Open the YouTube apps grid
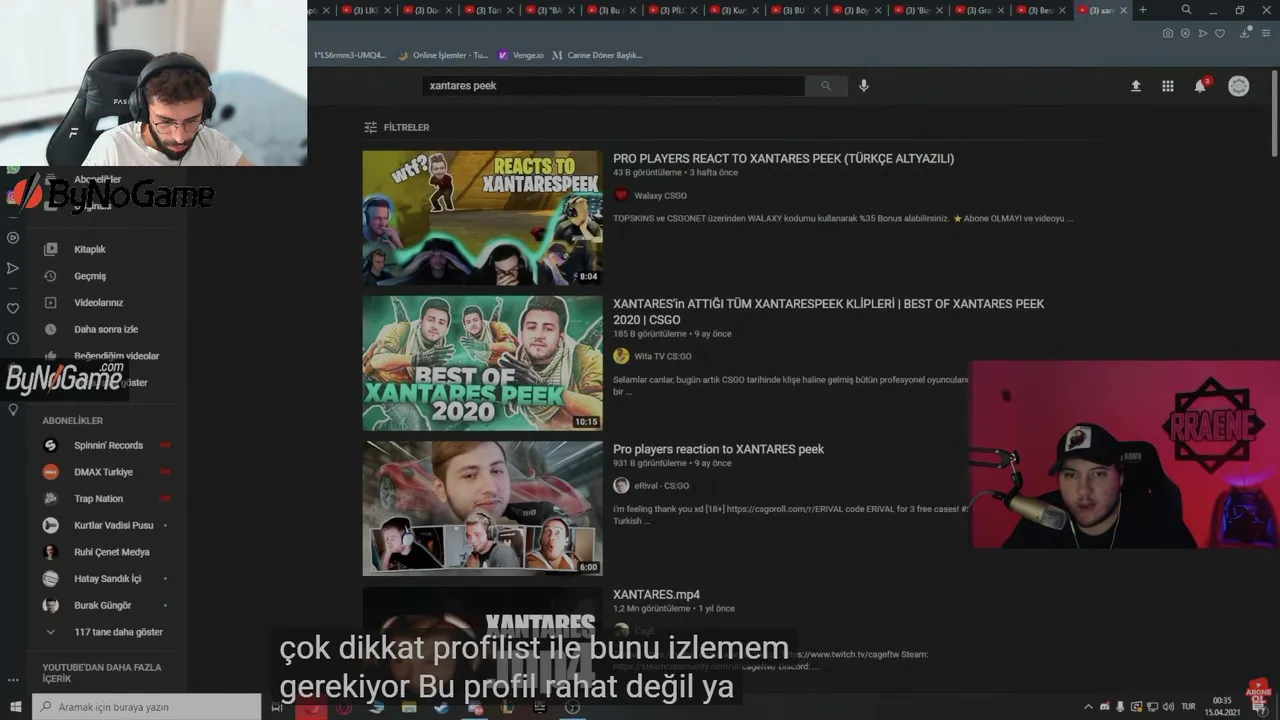The width and height of the screenshot is (1280, 720). [x=1168, y=86]
